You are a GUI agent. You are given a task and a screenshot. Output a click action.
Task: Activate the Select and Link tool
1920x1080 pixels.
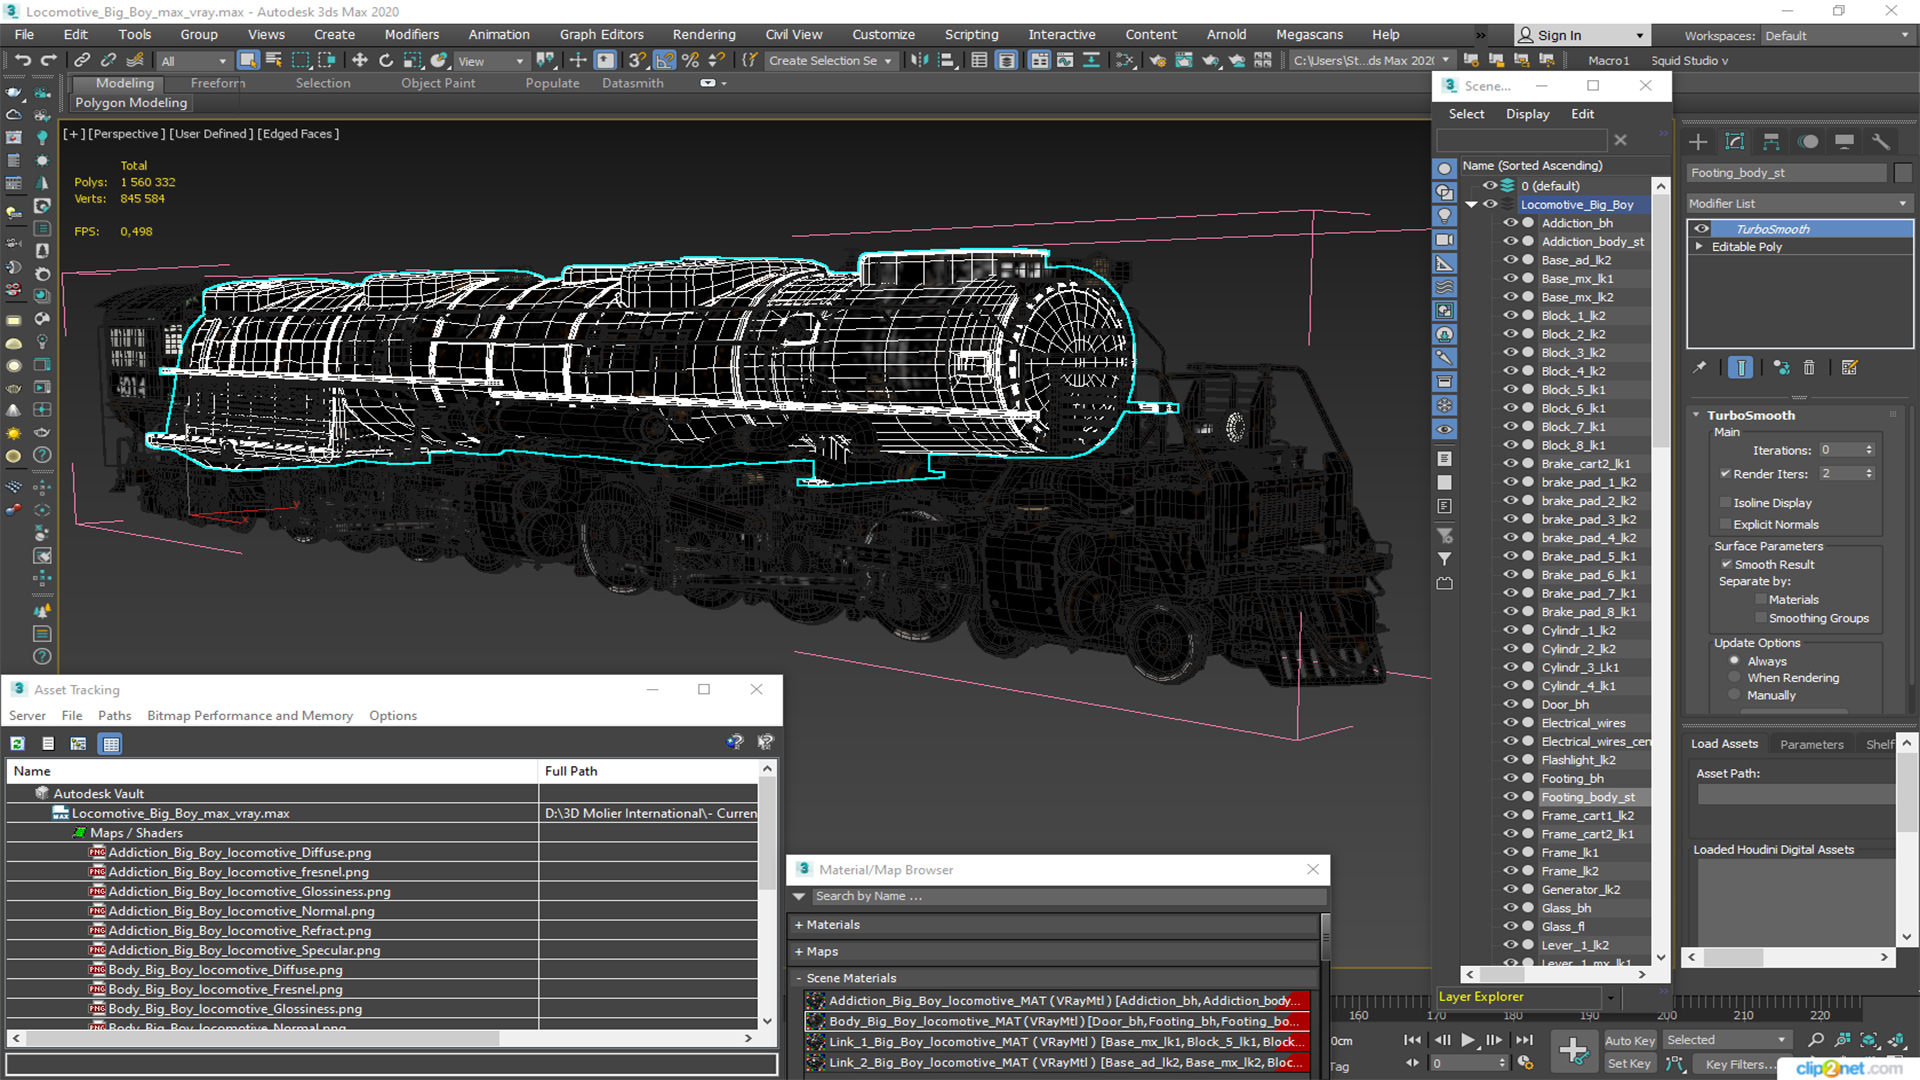[x=82, y=60]
